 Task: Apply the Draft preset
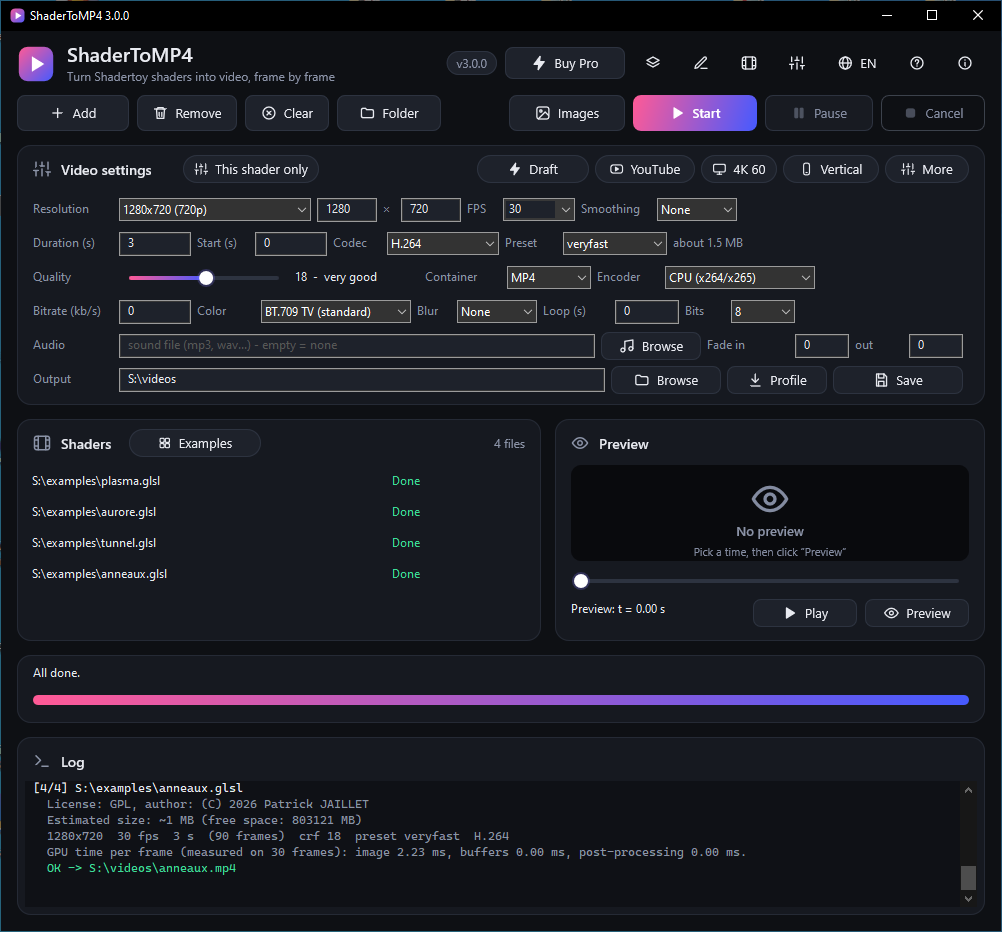[x=533, y=169]
